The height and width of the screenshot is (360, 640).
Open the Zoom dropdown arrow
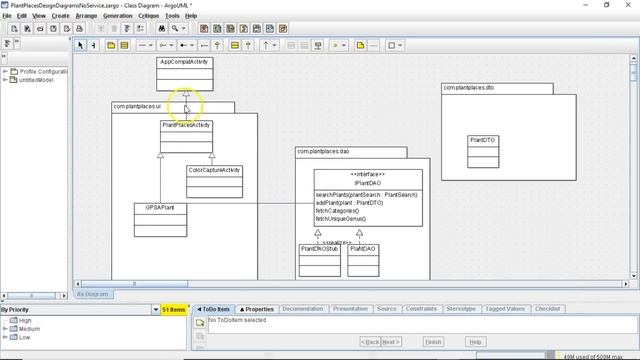(184, 29)
